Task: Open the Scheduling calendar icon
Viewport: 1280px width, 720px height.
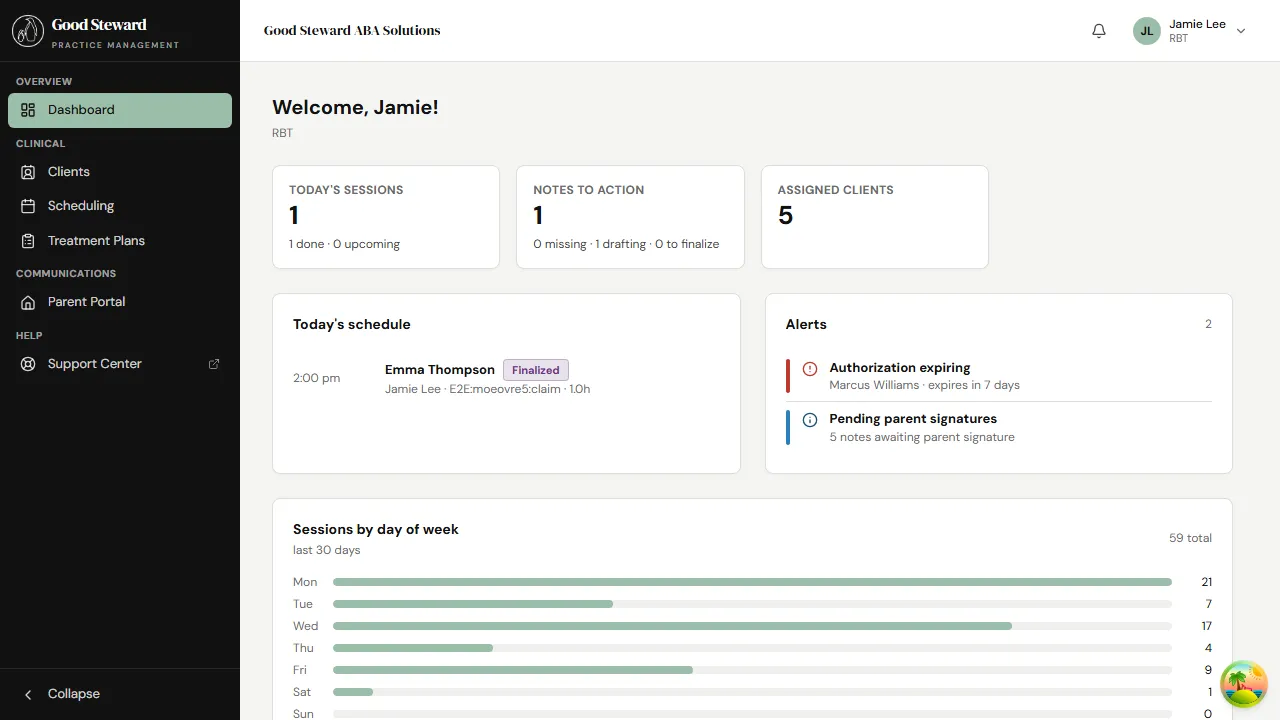Action: point(27,205)
